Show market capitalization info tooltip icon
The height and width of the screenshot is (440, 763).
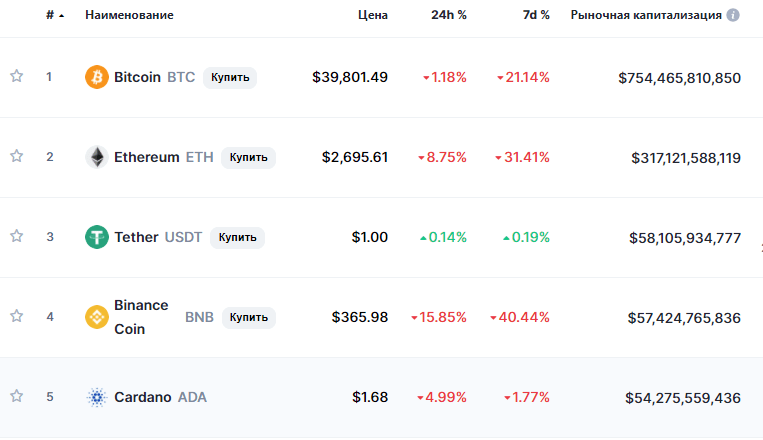(x=733, y=15)
